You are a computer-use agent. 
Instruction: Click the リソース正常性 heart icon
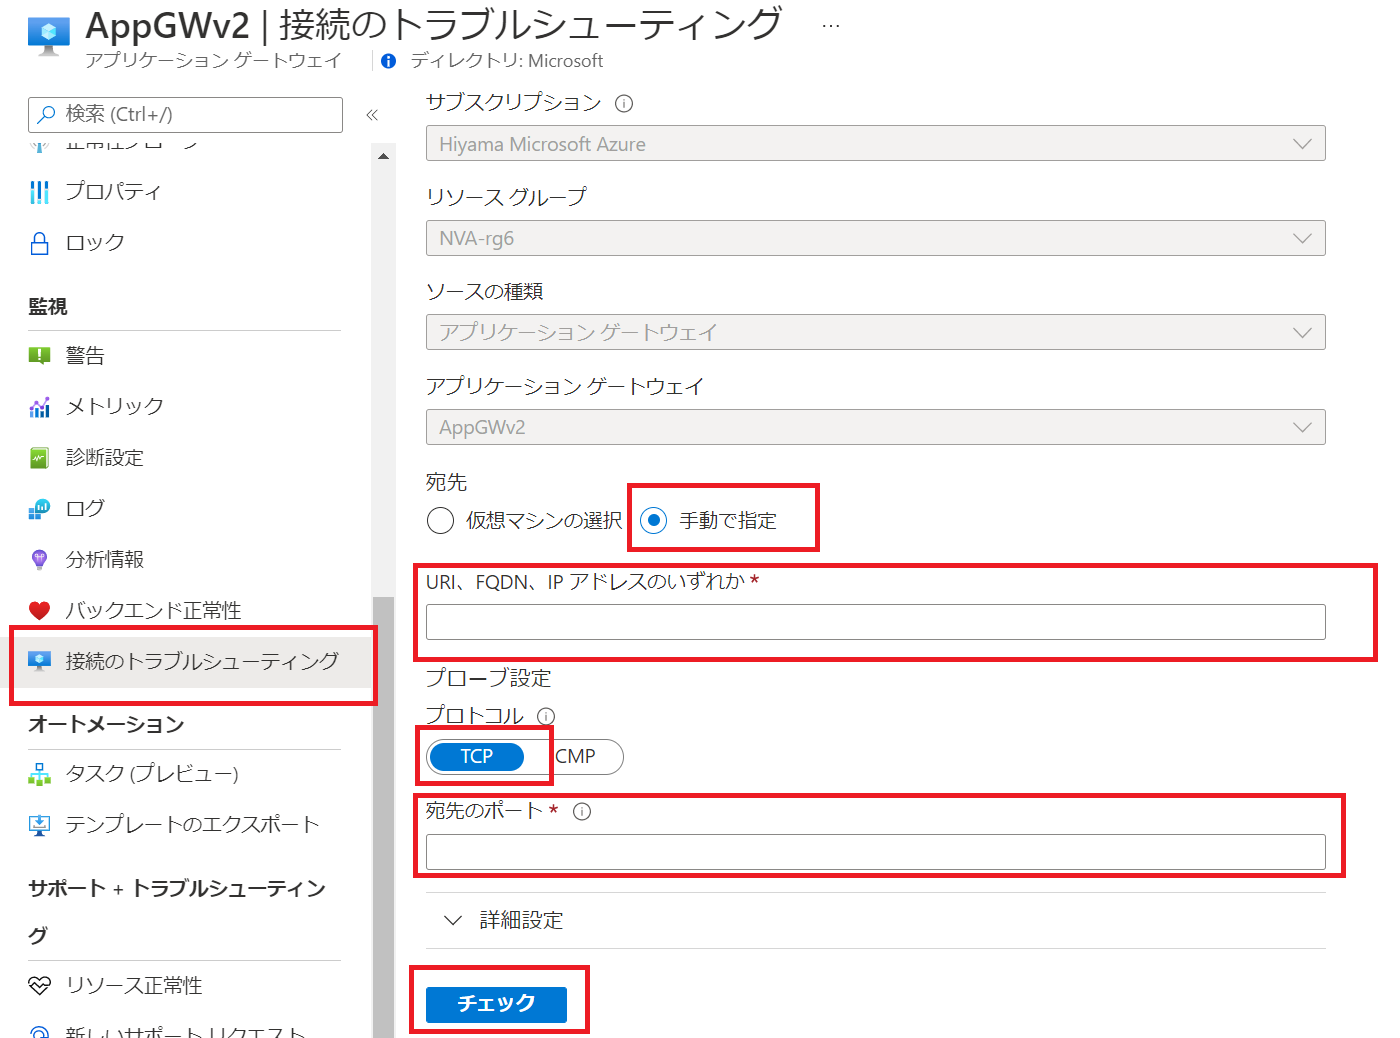point(40,986)
